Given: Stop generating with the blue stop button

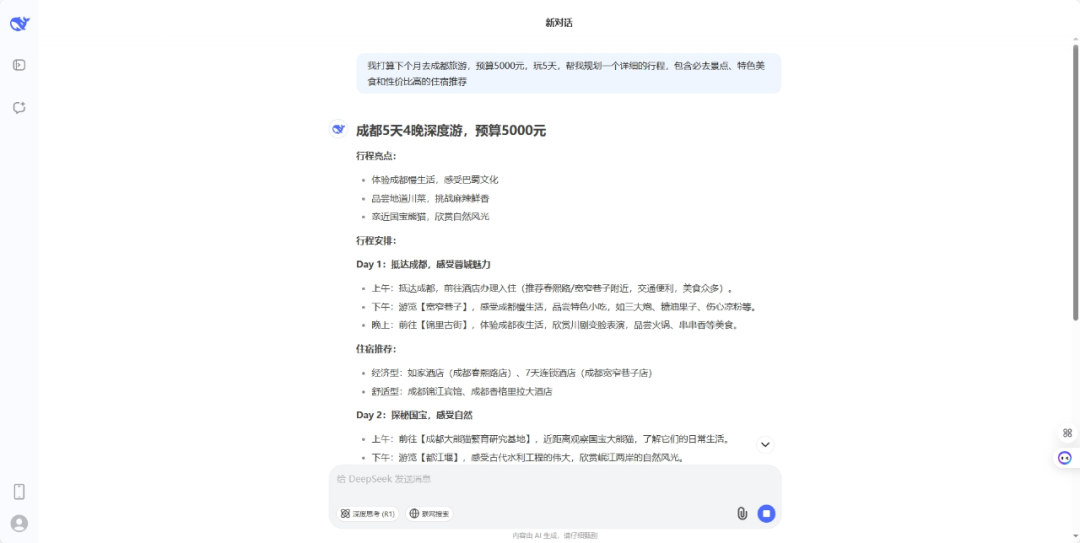Looking at the screenshot, I should click(766, 513).
